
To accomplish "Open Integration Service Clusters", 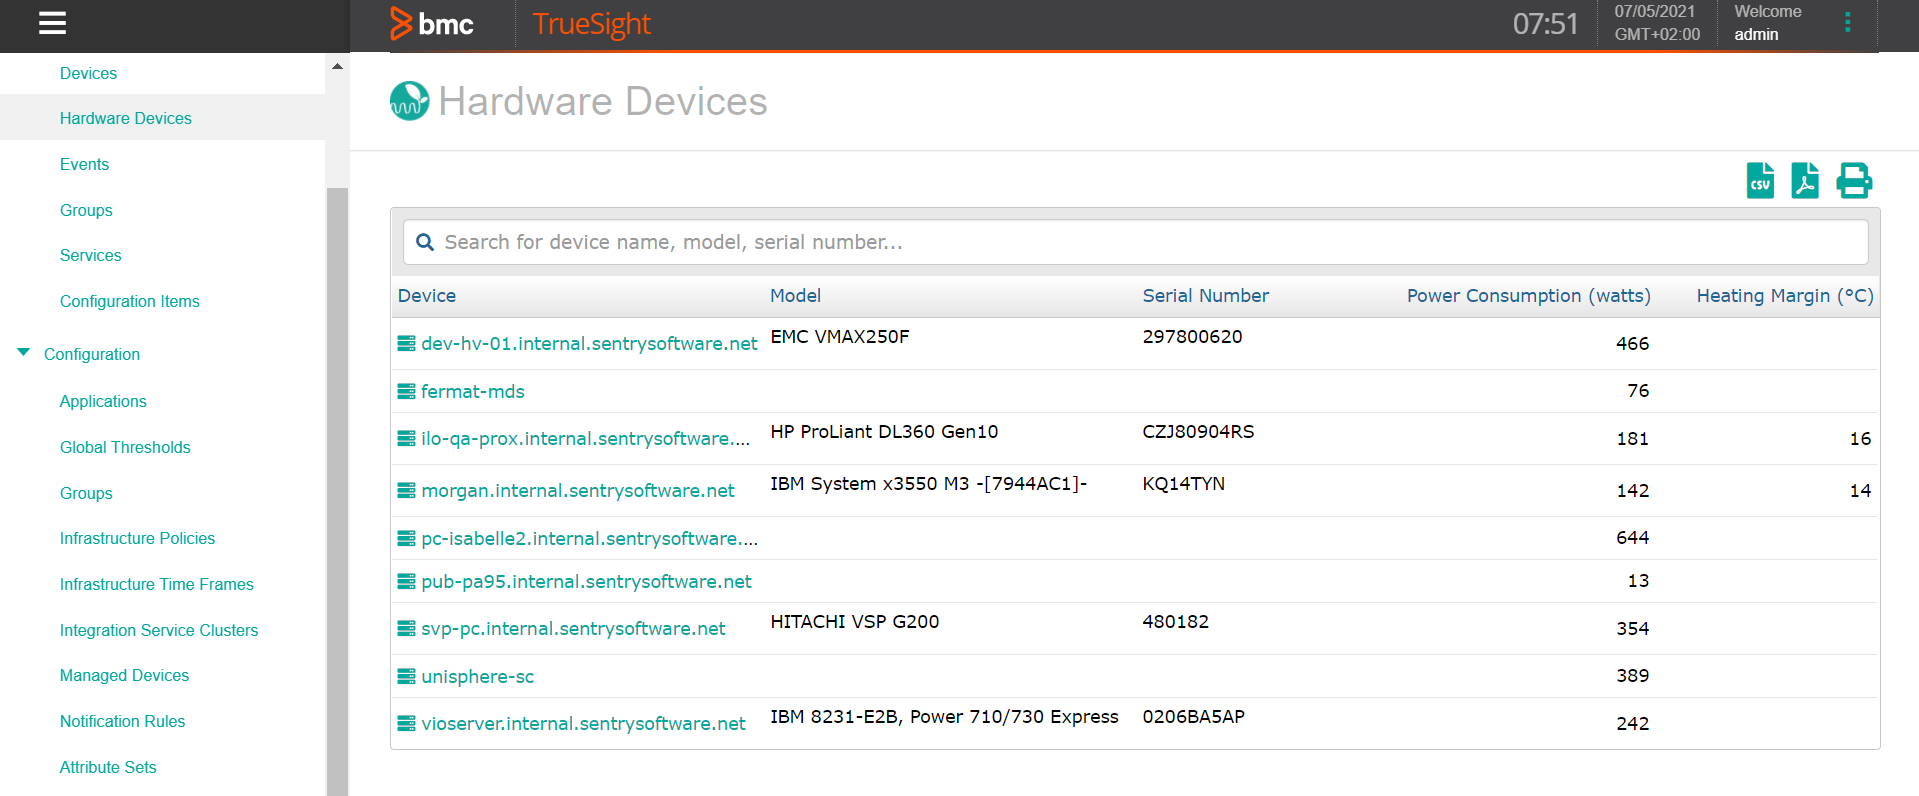I will pos(159,630).
